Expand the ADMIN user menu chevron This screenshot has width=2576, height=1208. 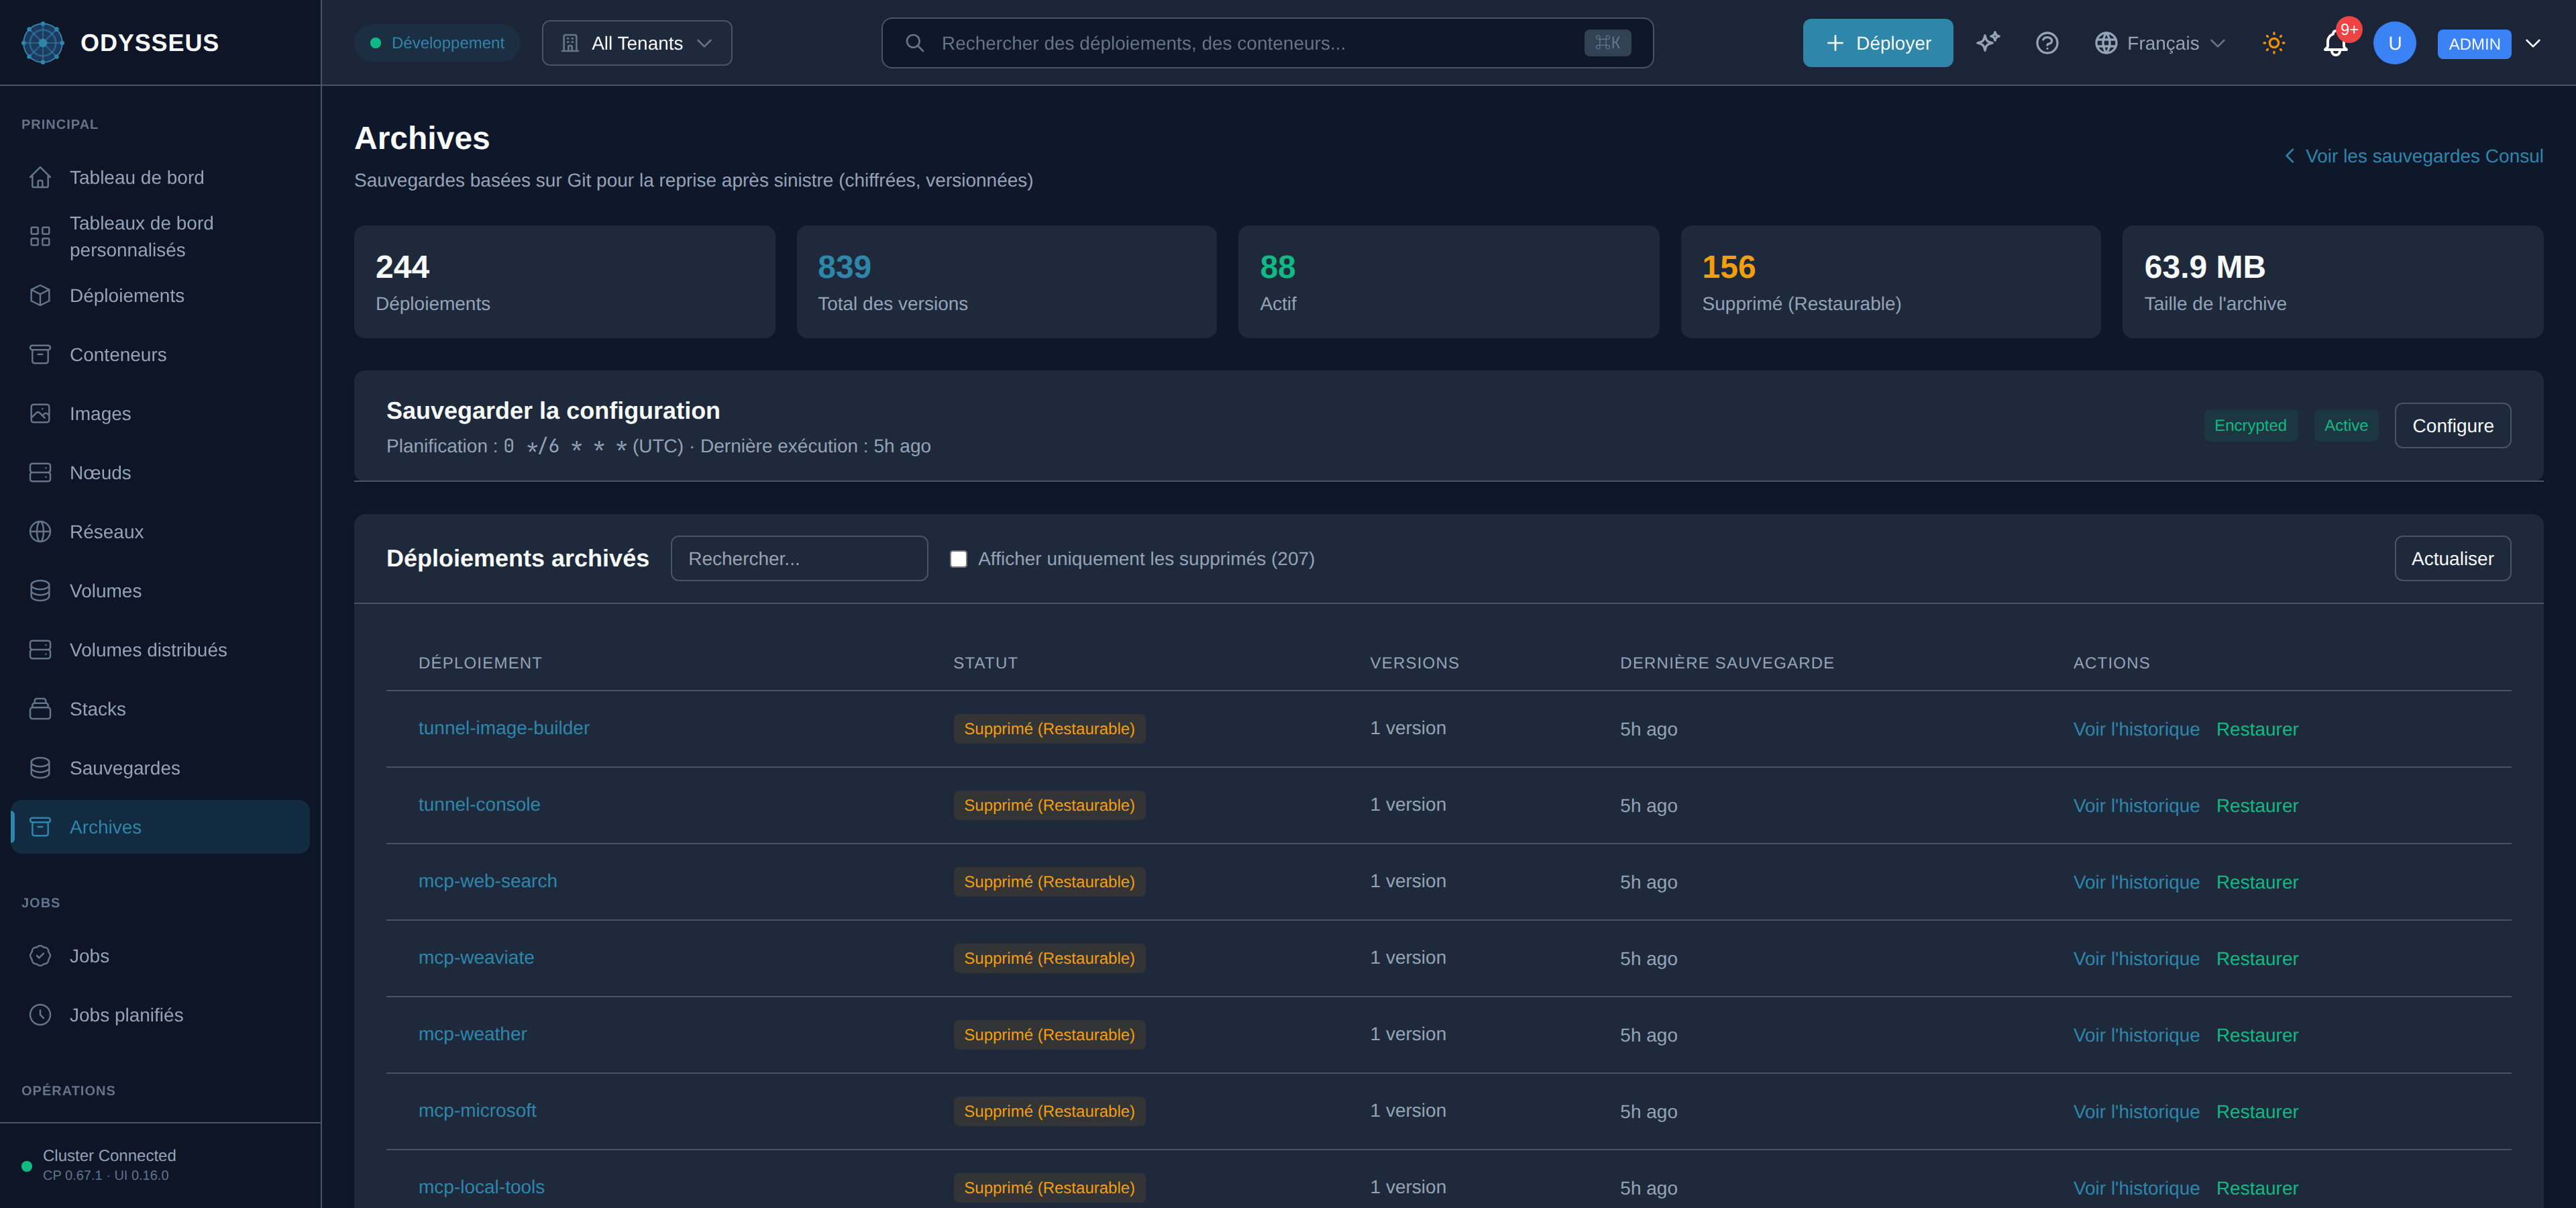pos(2533,43)
